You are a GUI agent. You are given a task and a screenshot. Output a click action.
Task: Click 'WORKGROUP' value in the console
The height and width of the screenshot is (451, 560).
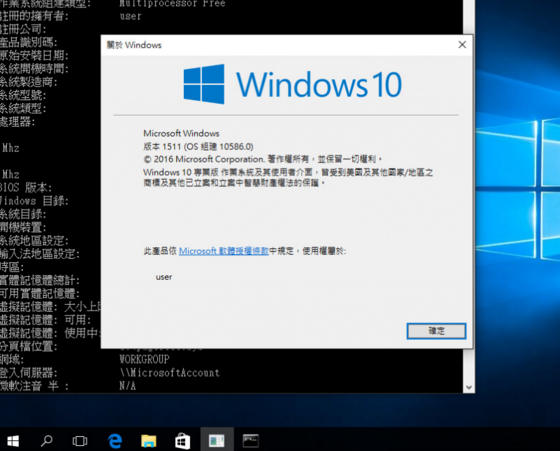144,359
